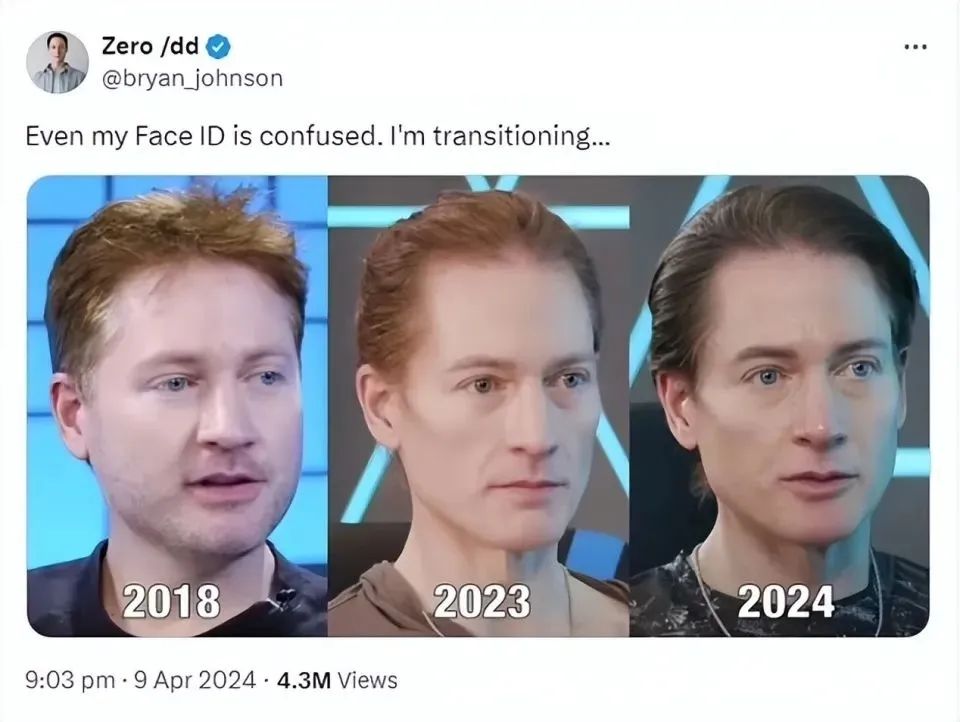This screenshot has width=960, height=722.
Task: Open the photo panel labeled 2023
Action: click(479, 406)
